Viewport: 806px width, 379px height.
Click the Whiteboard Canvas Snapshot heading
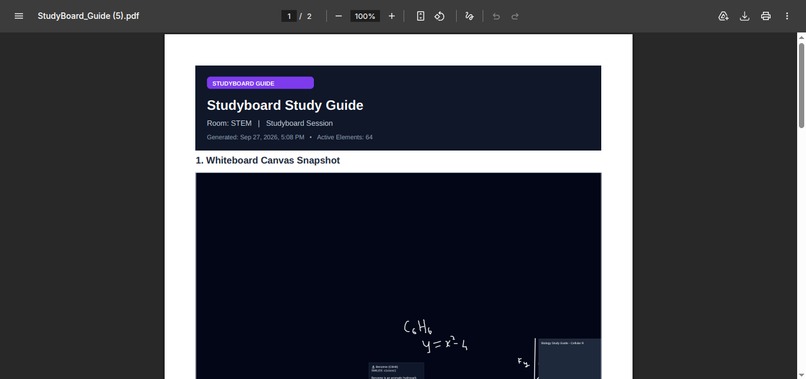click(268, 160)
